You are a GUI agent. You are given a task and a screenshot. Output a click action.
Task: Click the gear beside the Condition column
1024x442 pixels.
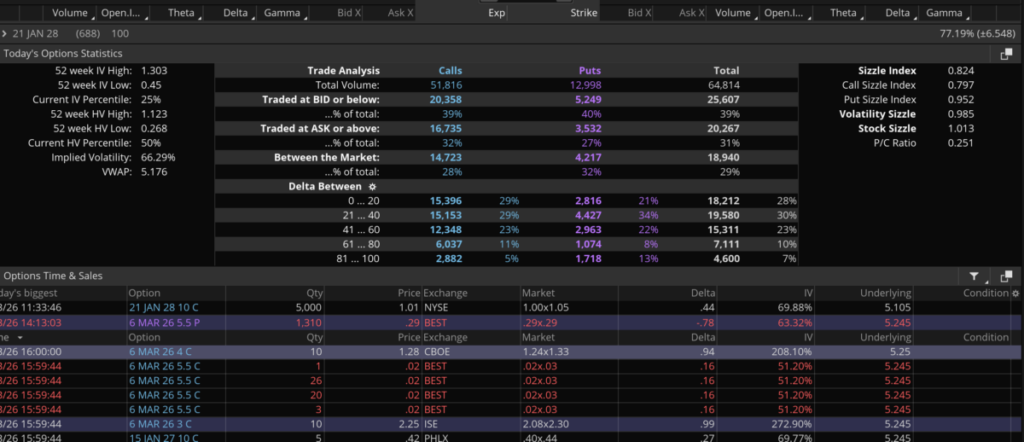click(x=1016, y=293)
